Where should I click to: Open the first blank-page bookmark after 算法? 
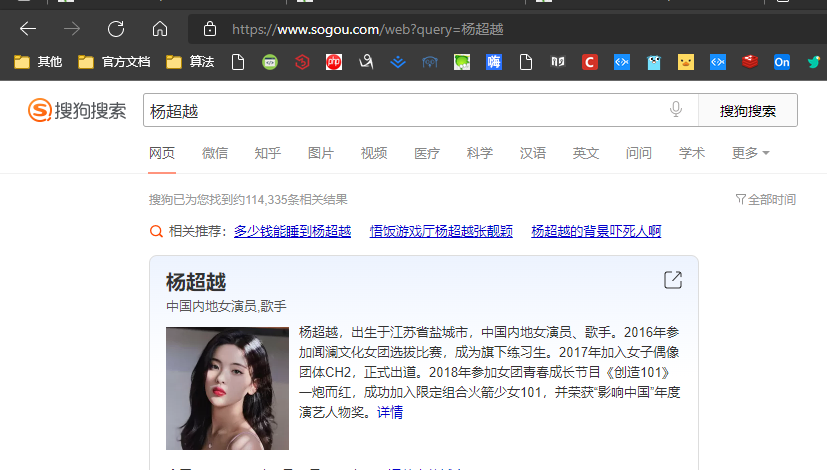(238, 62)
